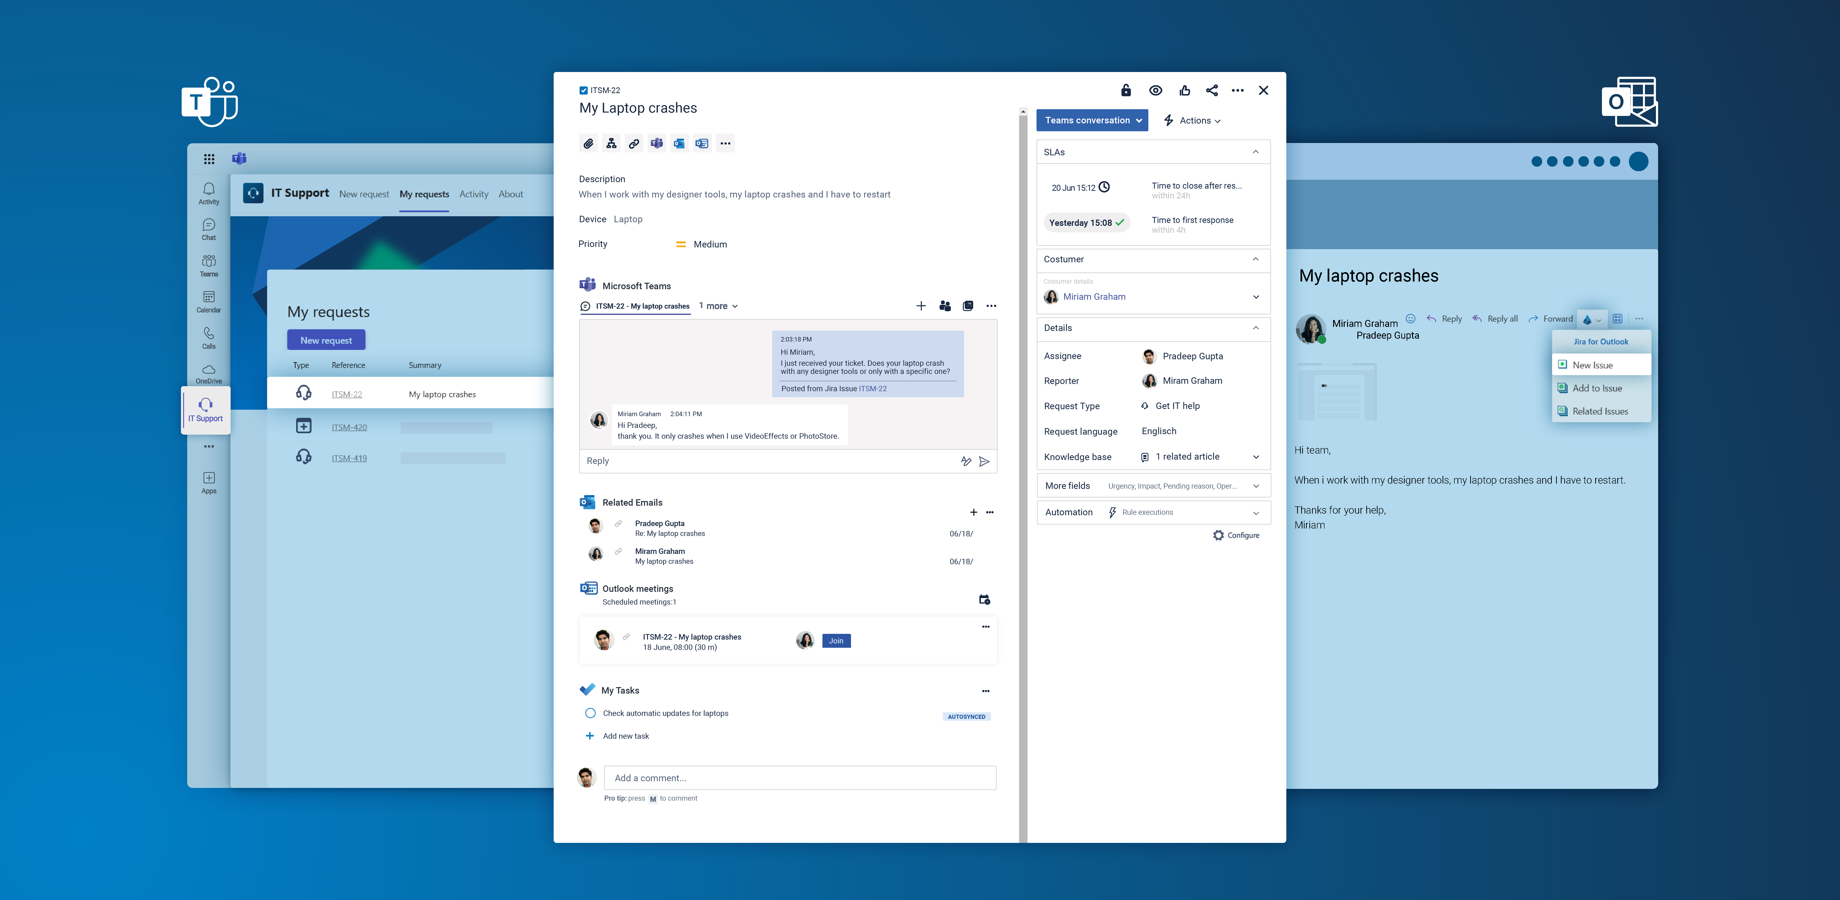Click the link issue chain icon
Image resolution: width=1840 pixels, height=900 pixels.
pyautogui.click(x=634, y=144)
